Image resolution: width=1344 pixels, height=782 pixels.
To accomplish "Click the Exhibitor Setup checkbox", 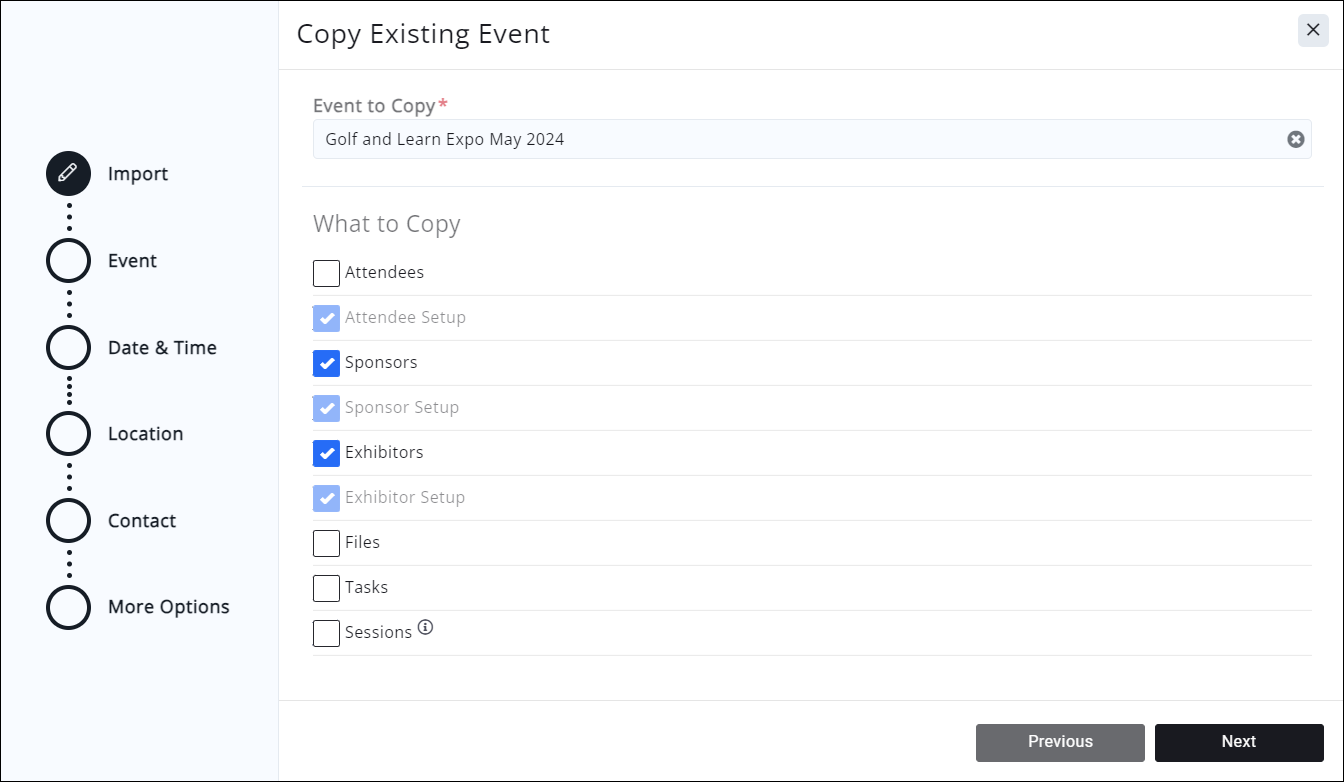I will 325,497.
